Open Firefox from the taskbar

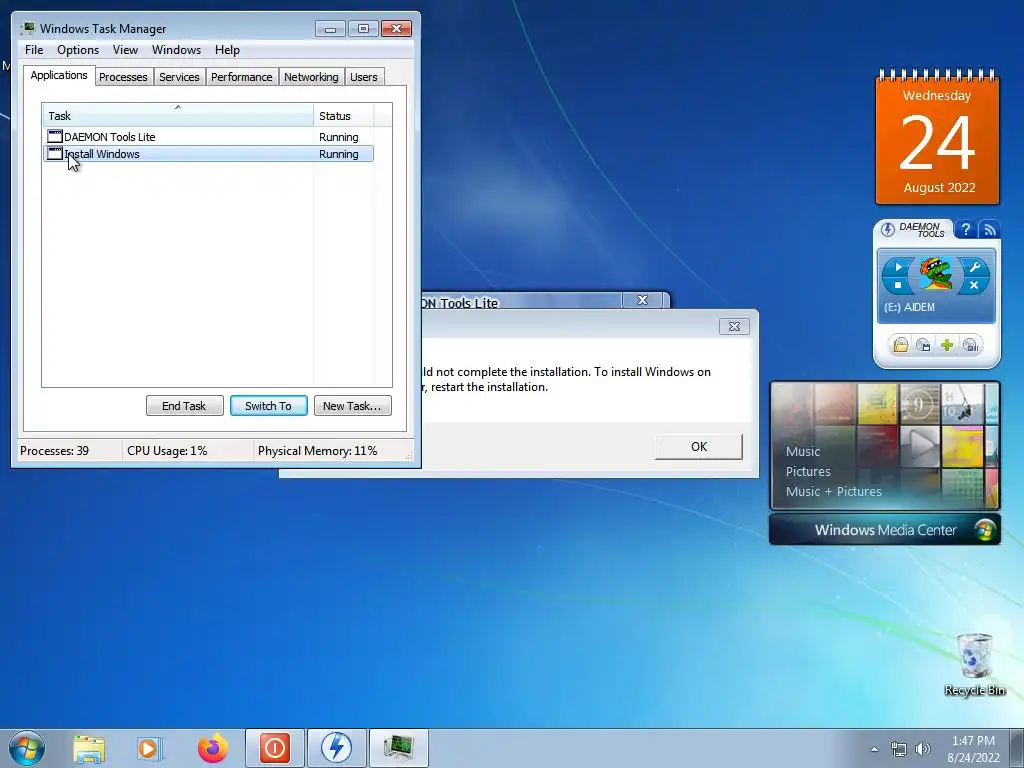(212, 748)
